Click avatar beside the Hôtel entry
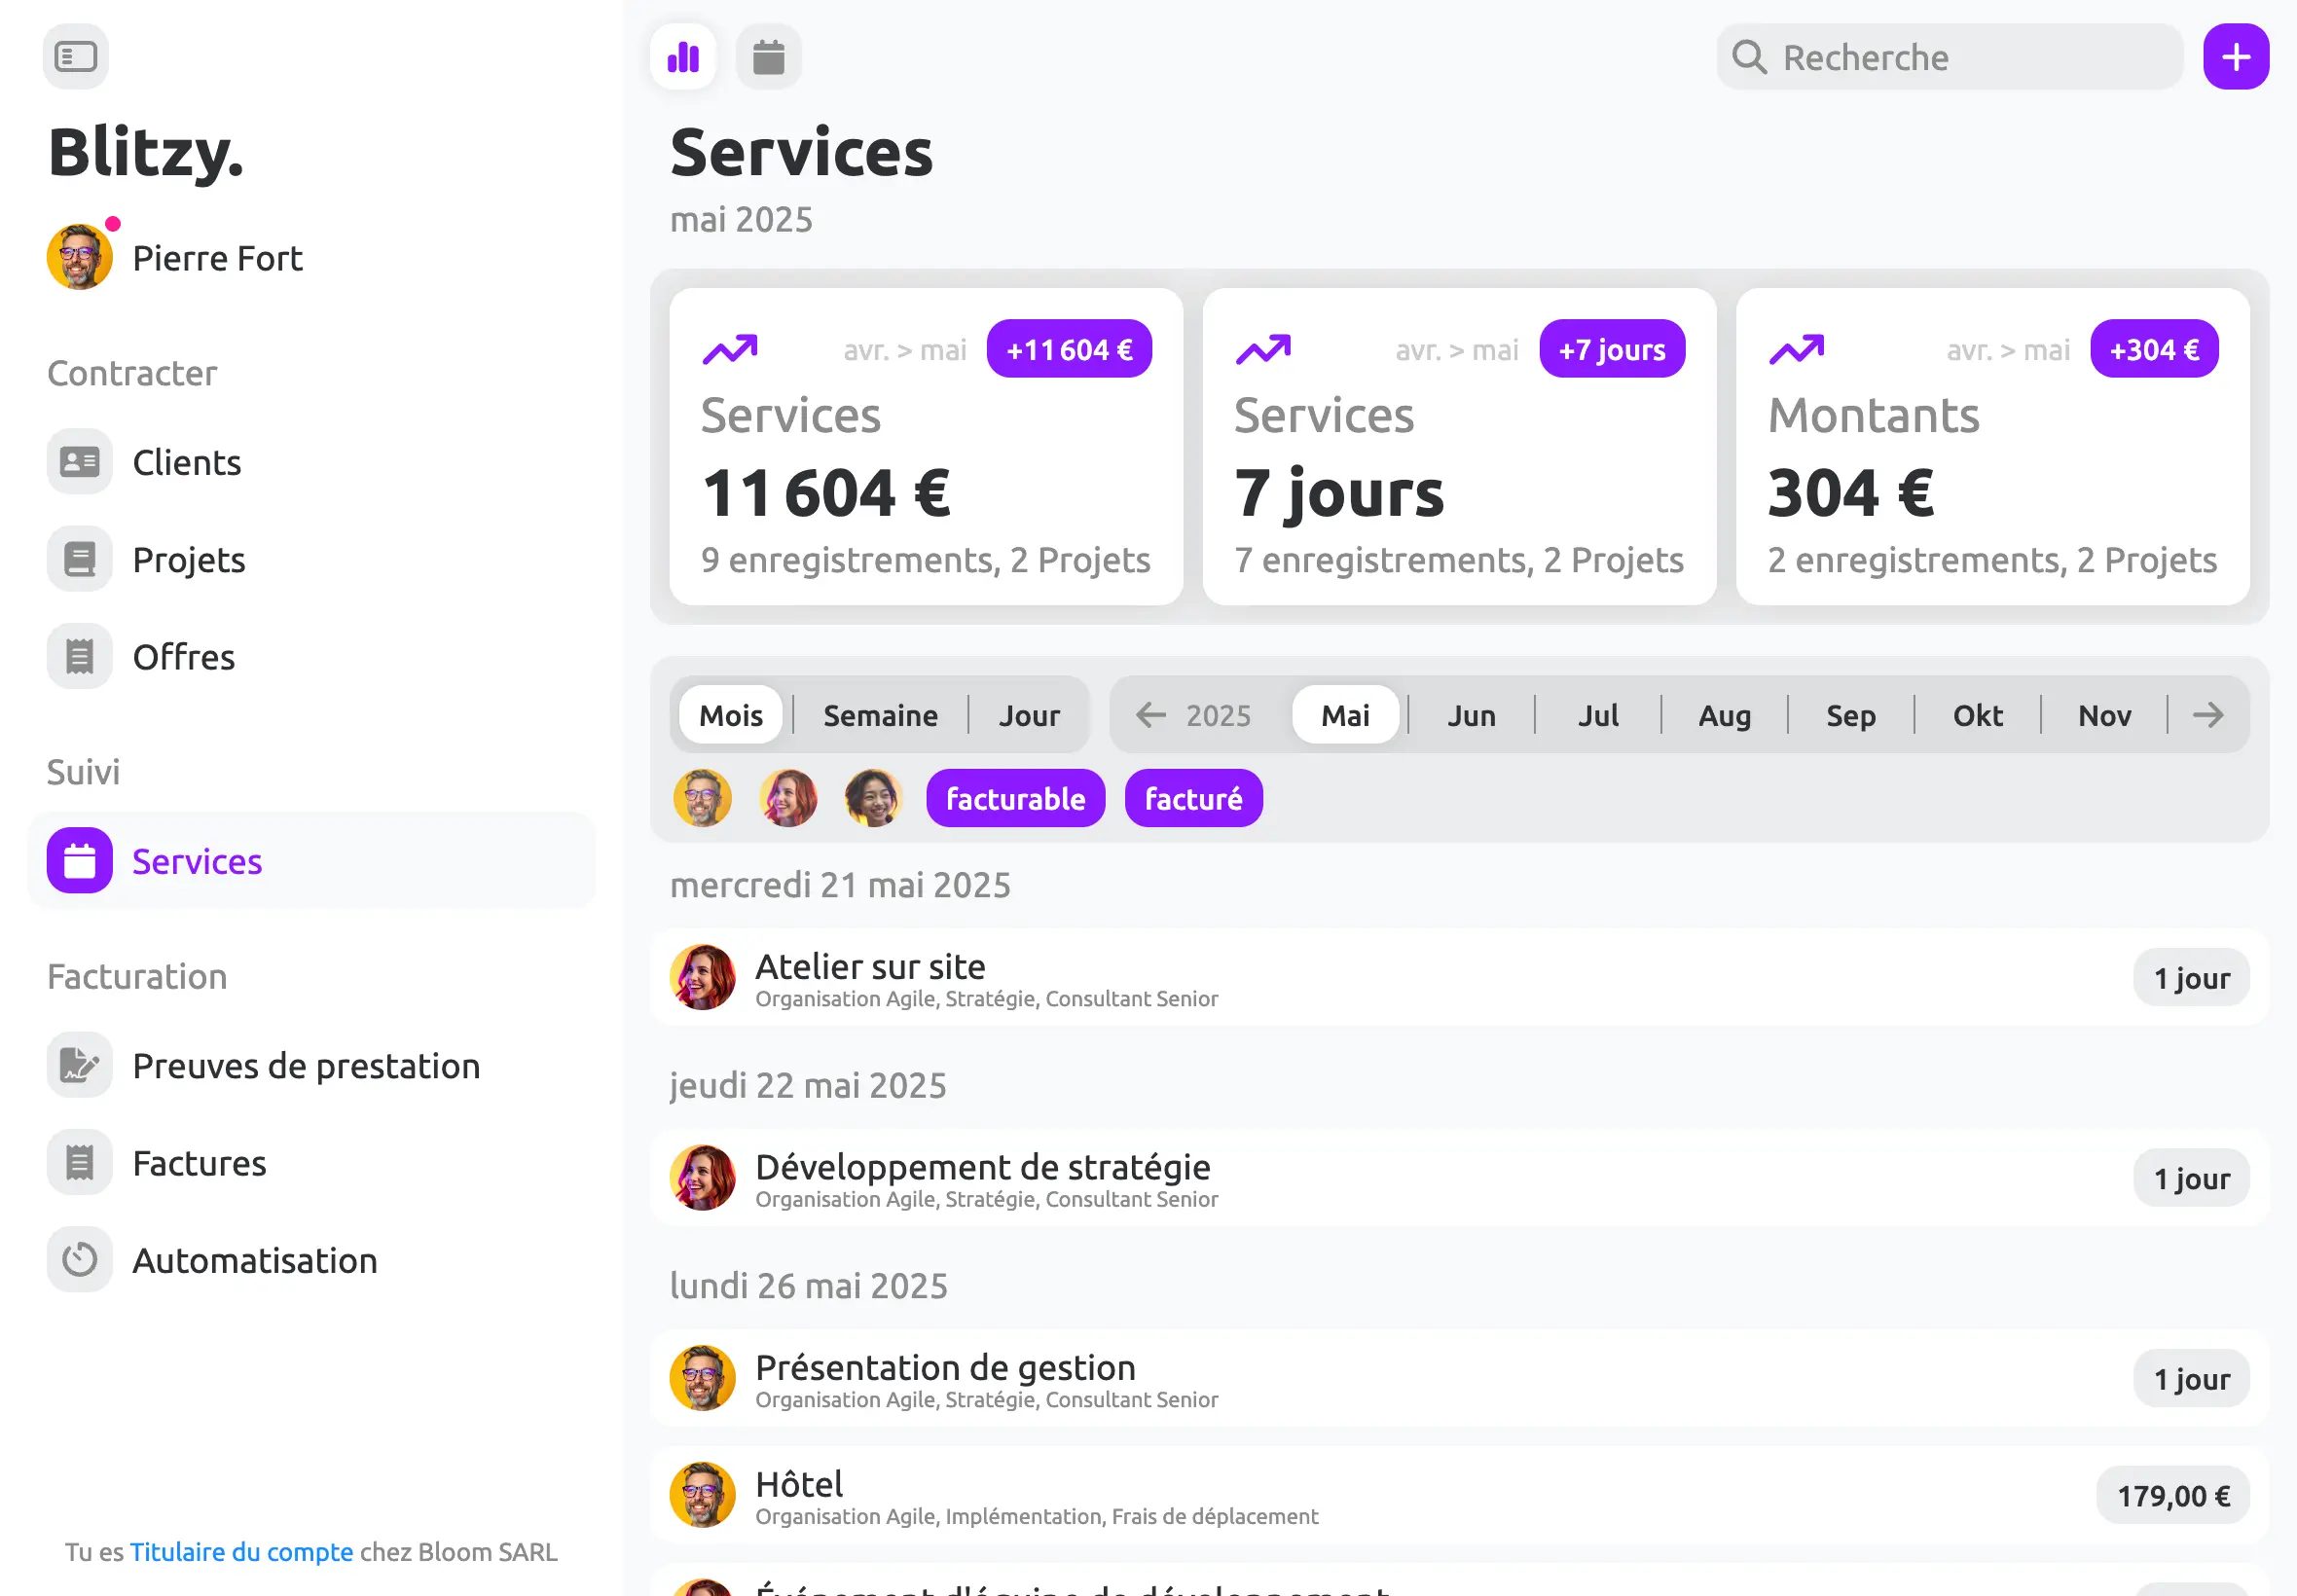The height and width of the screenshot is (1596, 2297). tap(702, 1495)
